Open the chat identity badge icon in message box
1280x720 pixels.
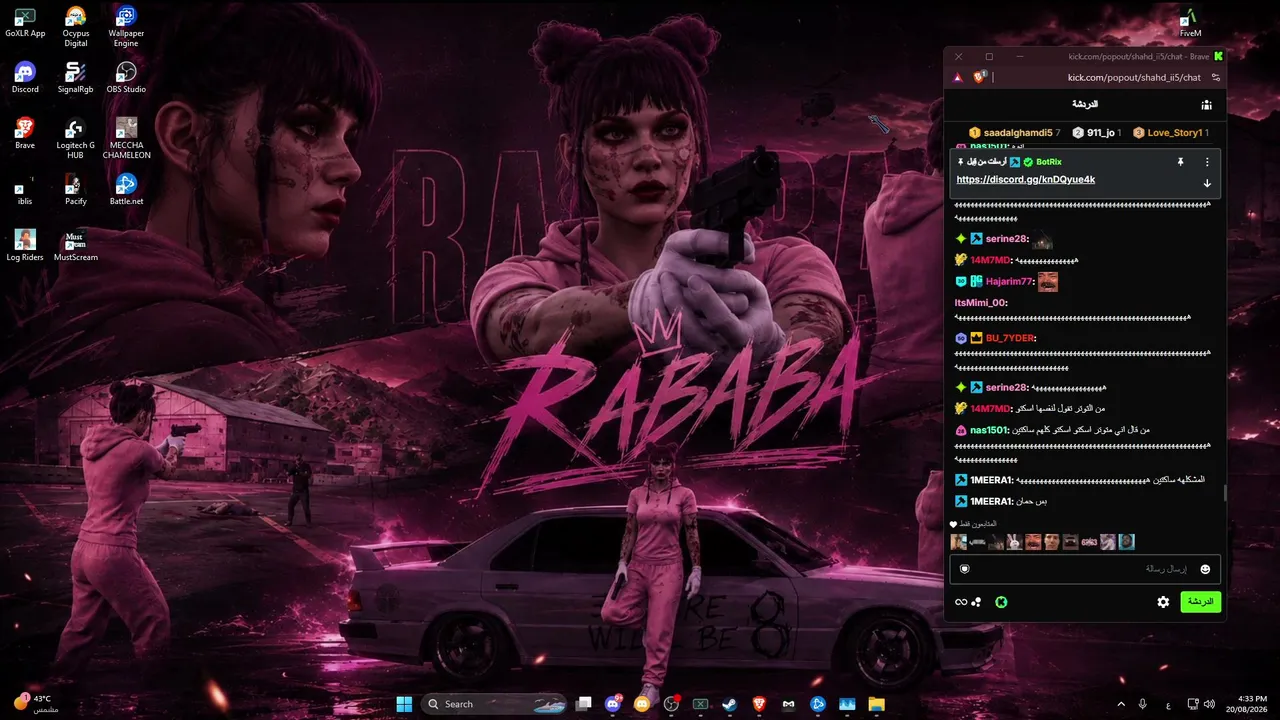[x=965, y=569]
